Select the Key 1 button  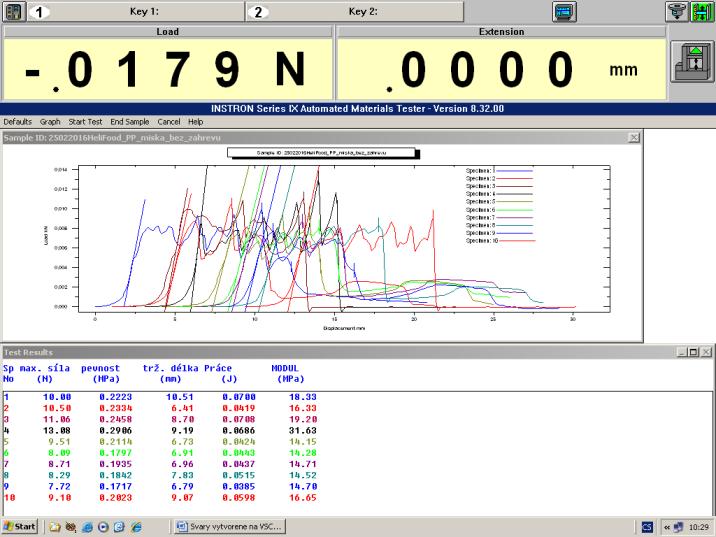(x=136, y=12)
